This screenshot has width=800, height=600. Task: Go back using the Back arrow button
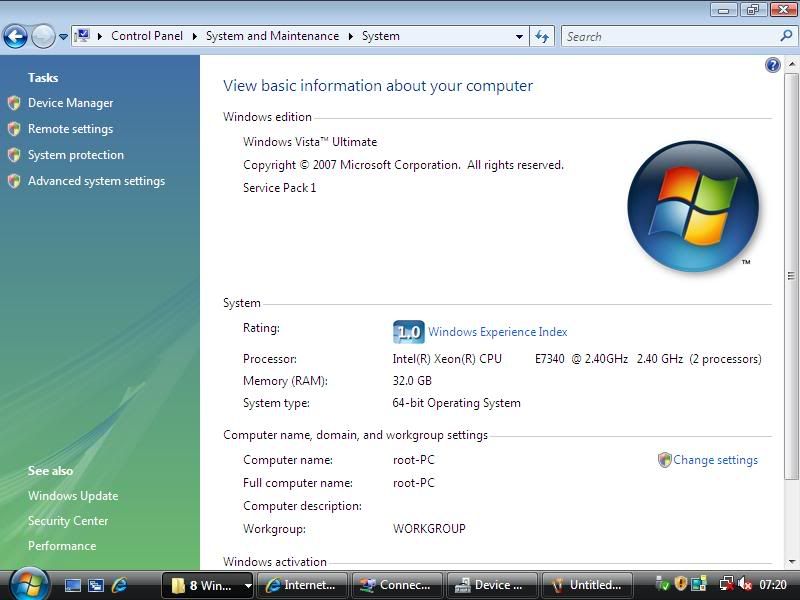[15, 36]
